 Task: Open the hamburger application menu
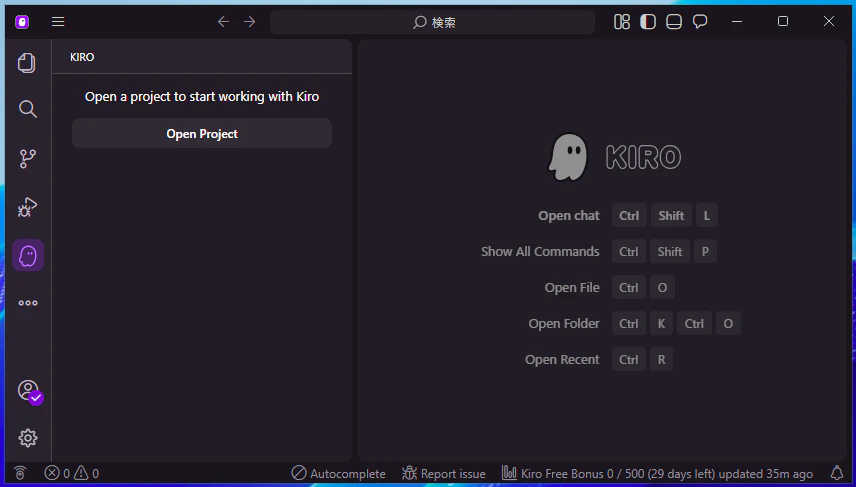tap(58, 21)
